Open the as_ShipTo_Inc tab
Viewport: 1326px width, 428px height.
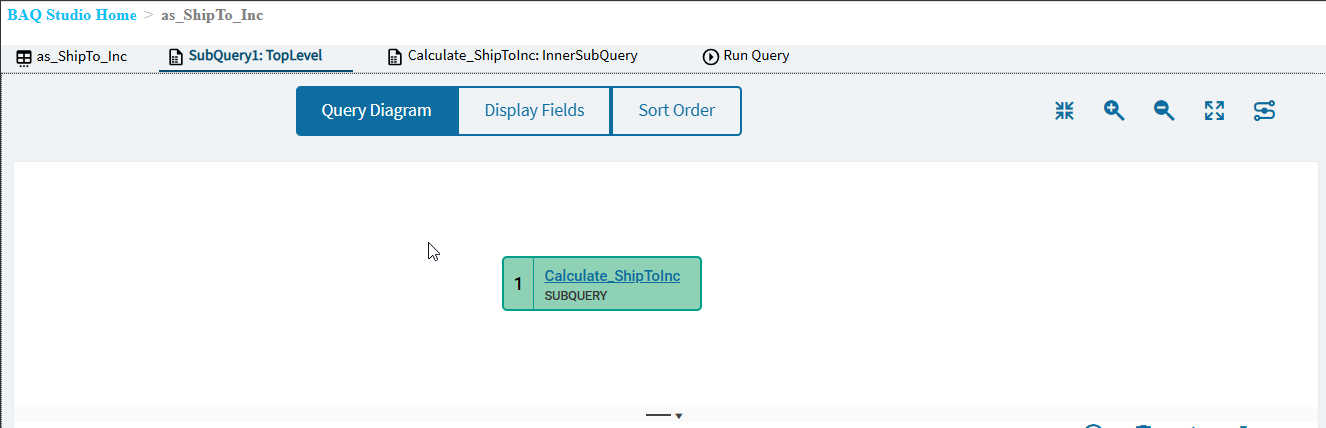[x=72, y=56]
